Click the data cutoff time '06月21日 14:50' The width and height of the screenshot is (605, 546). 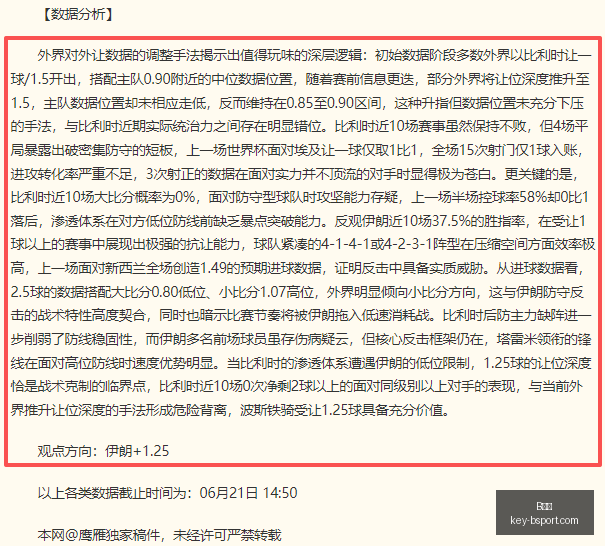[248, 493]
